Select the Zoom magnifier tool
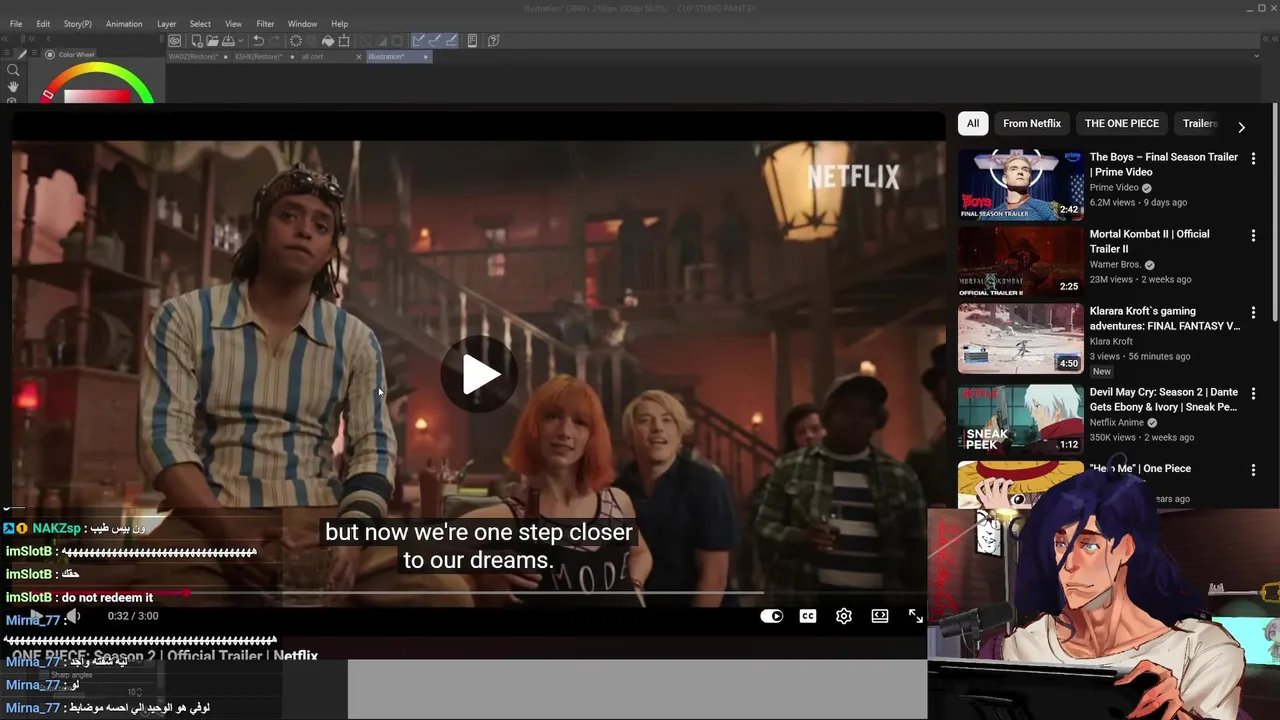Viewport: 1280px width, 720px height. pos(13,70)
